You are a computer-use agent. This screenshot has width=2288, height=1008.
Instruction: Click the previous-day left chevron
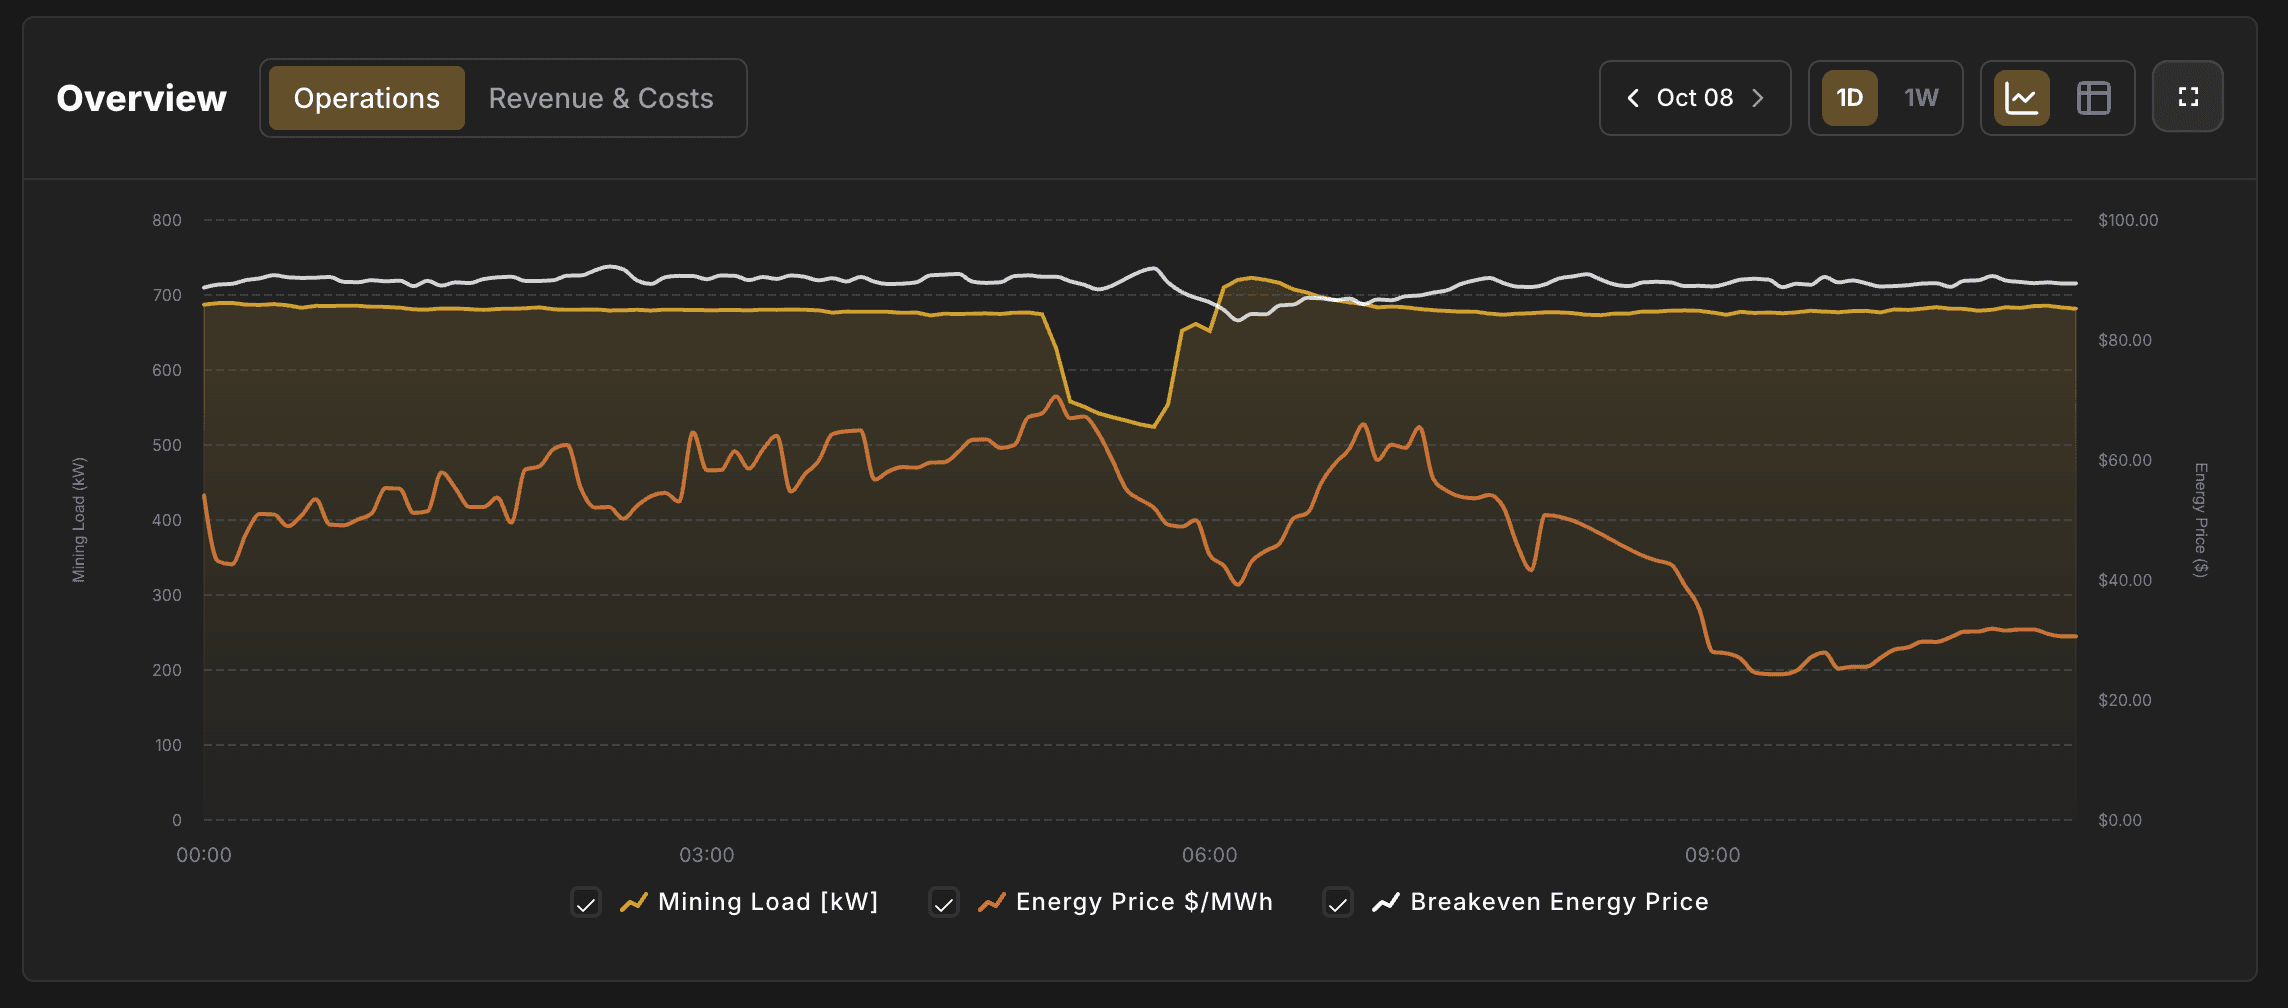pyautogui.click(x=1632, y=98)
